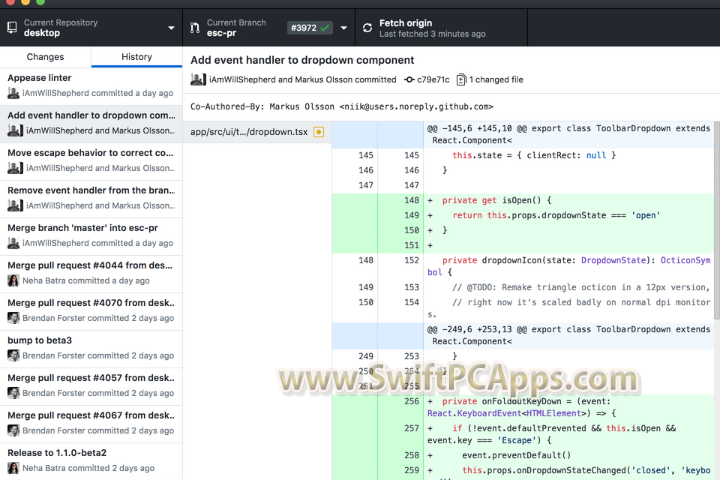Select the app/src/ui/t.../dropdown.tsx file
This screenshot has height=480, width=720.
point(257,132)
